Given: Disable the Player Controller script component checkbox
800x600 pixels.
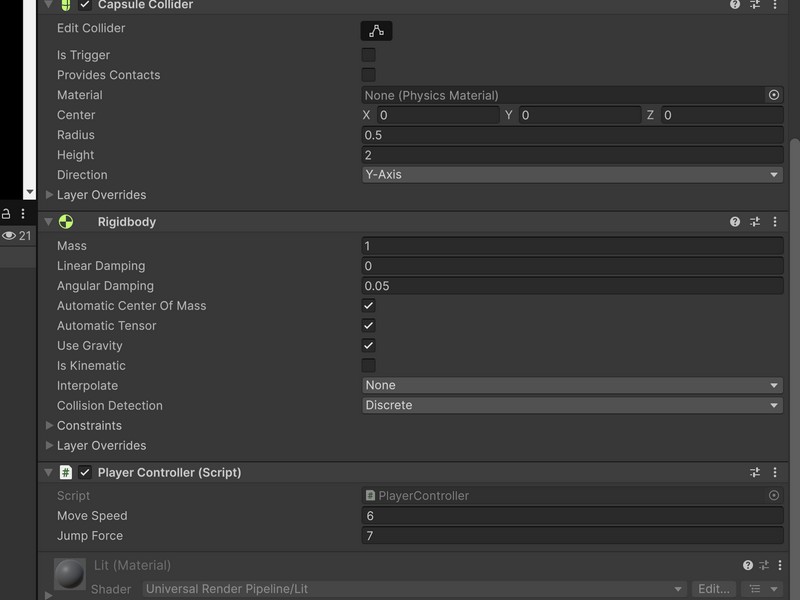Looking at the screenshot, I should pyautogui.click(x=85, y=472).
